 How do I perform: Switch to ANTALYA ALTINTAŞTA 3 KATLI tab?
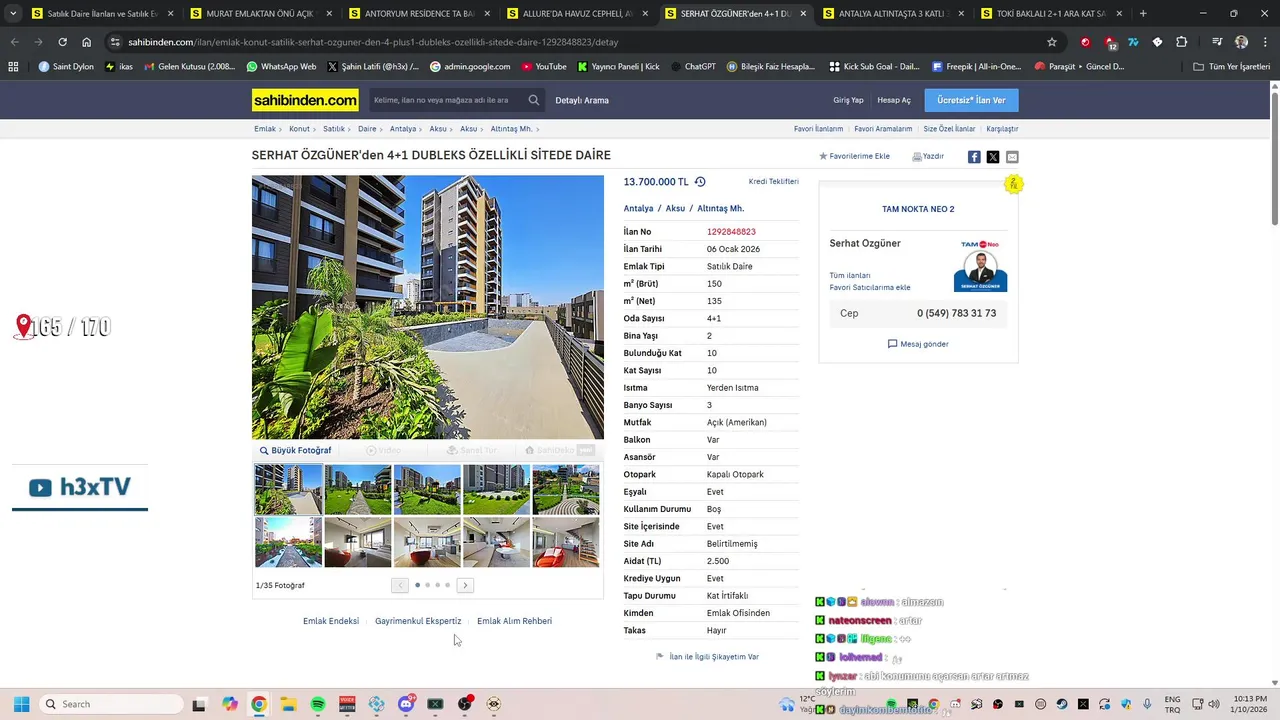[x=893, y=14]
